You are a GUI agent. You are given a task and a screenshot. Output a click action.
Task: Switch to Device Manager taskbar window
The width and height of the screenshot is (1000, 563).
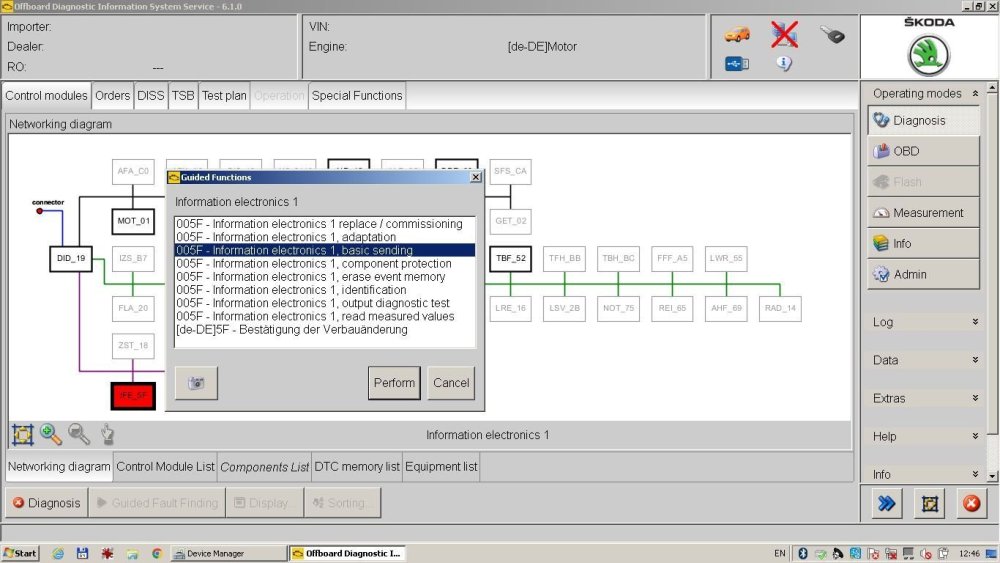pos(229,553)
